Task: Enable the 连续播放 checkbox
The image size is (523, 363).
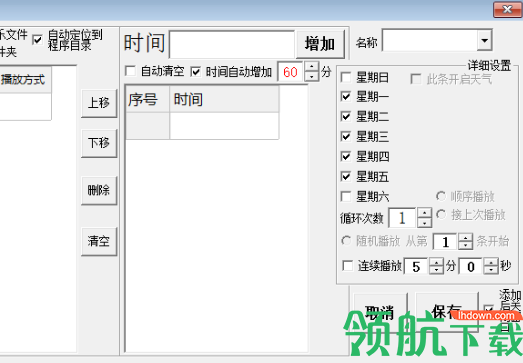Action: coord(348,266)
